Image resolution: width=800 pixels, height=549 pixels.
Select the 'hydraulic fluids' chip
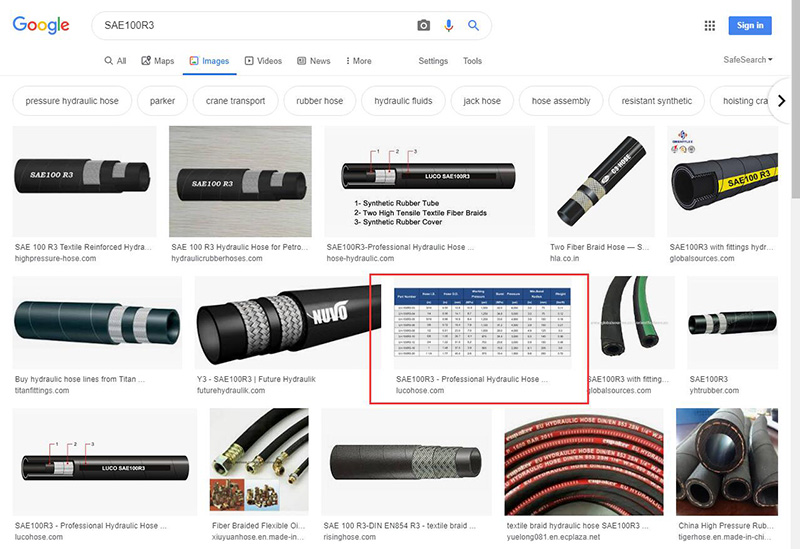tap(403, 101)
